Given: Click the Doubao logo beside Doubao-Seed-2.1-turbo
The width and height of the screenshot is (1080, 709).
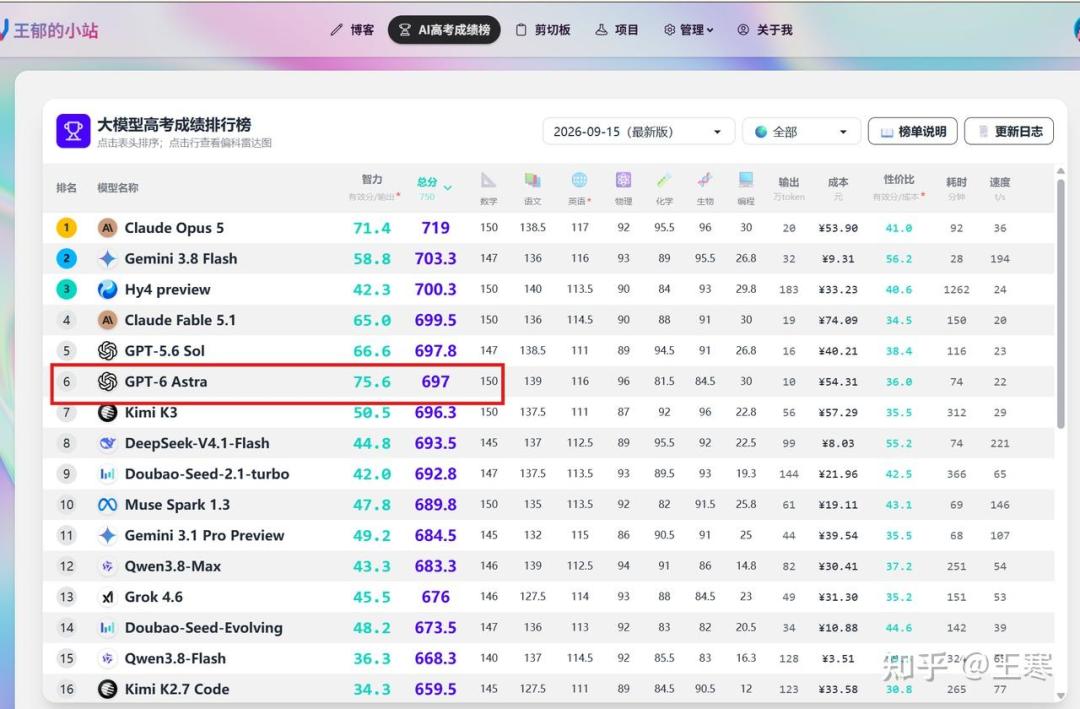Looking at the screenshot, I should (x=107, y=474).
